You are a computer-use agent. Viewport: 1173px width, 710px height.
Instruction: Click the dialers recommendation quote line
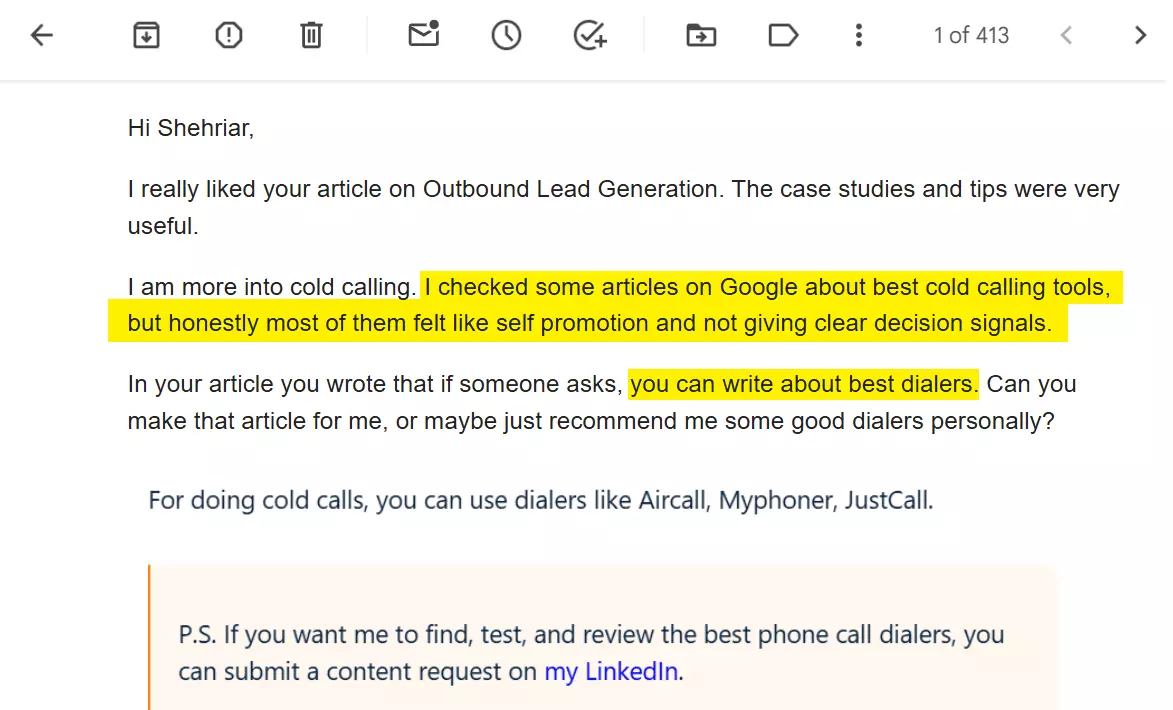point(540,500)
